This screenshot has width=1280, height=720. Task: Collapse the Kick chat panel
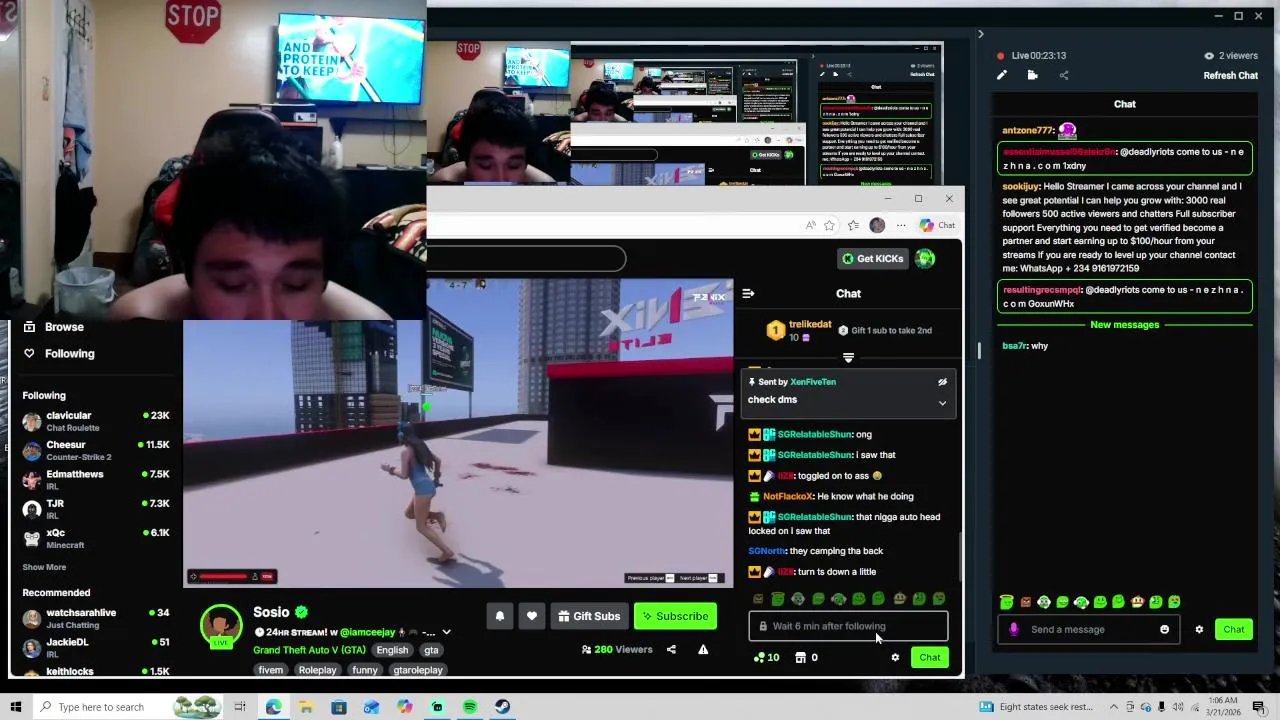[748, 294]
